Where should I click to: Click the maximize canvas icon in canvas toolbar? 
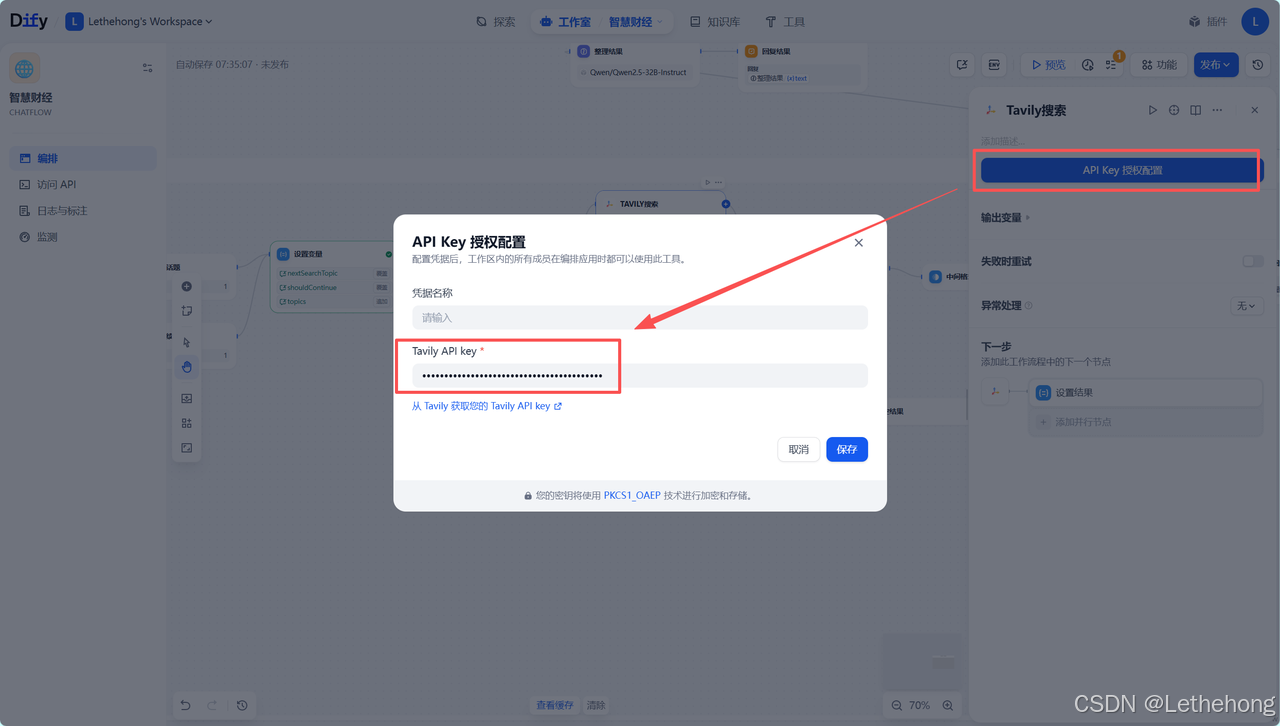(187, 448)
